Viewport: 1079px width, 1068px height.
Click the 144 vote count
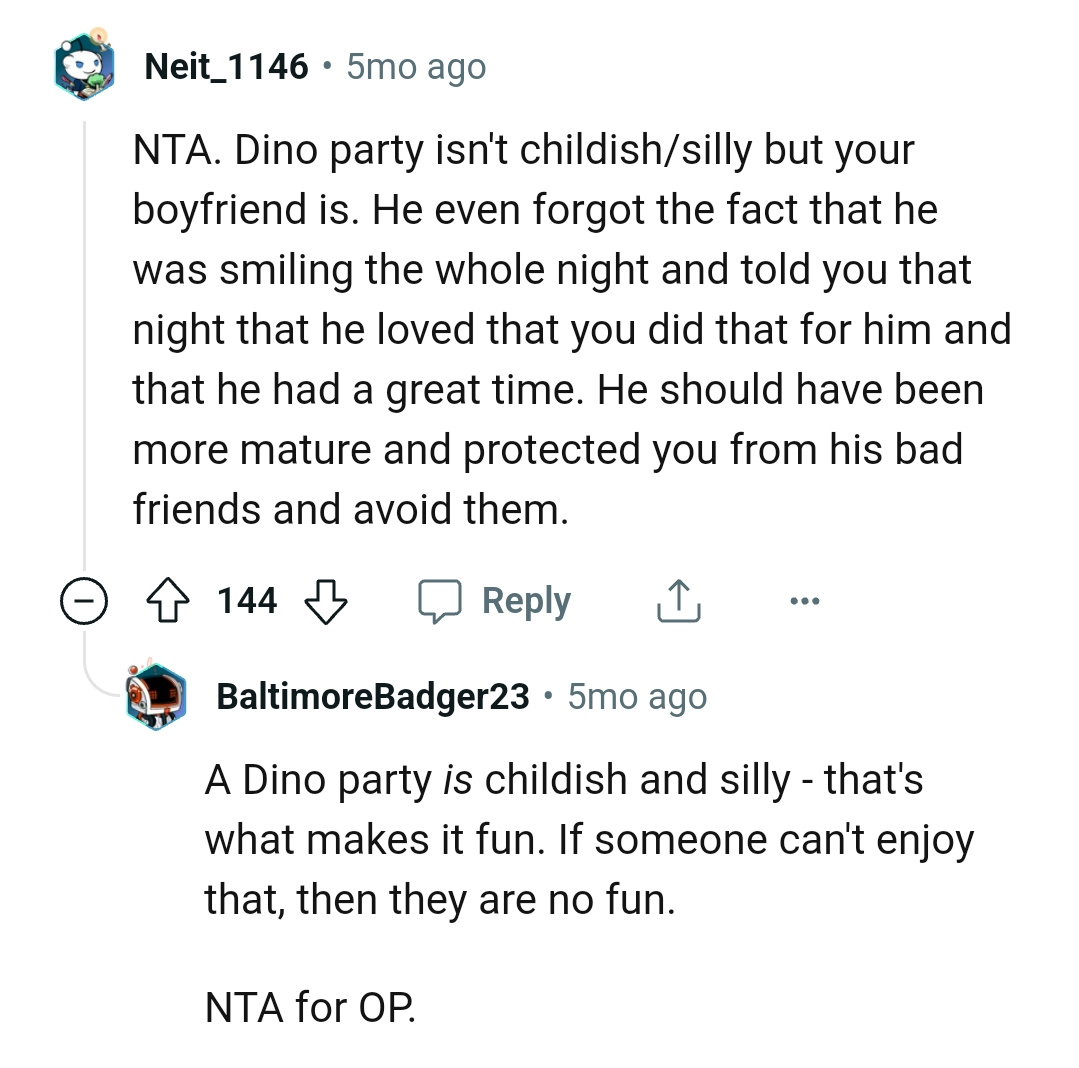pyautogui.click(x=247, y=601)
